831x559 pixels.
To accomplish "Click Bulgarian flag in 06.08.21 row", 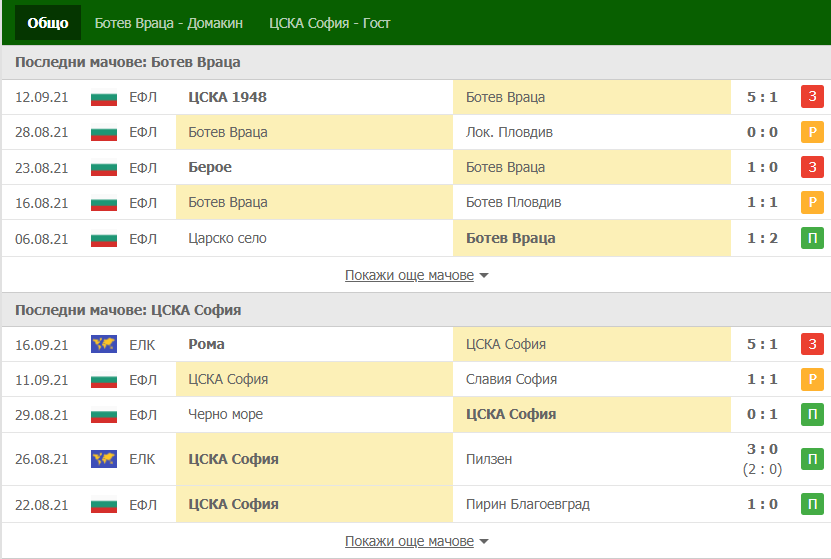I will tap(104, 239).
